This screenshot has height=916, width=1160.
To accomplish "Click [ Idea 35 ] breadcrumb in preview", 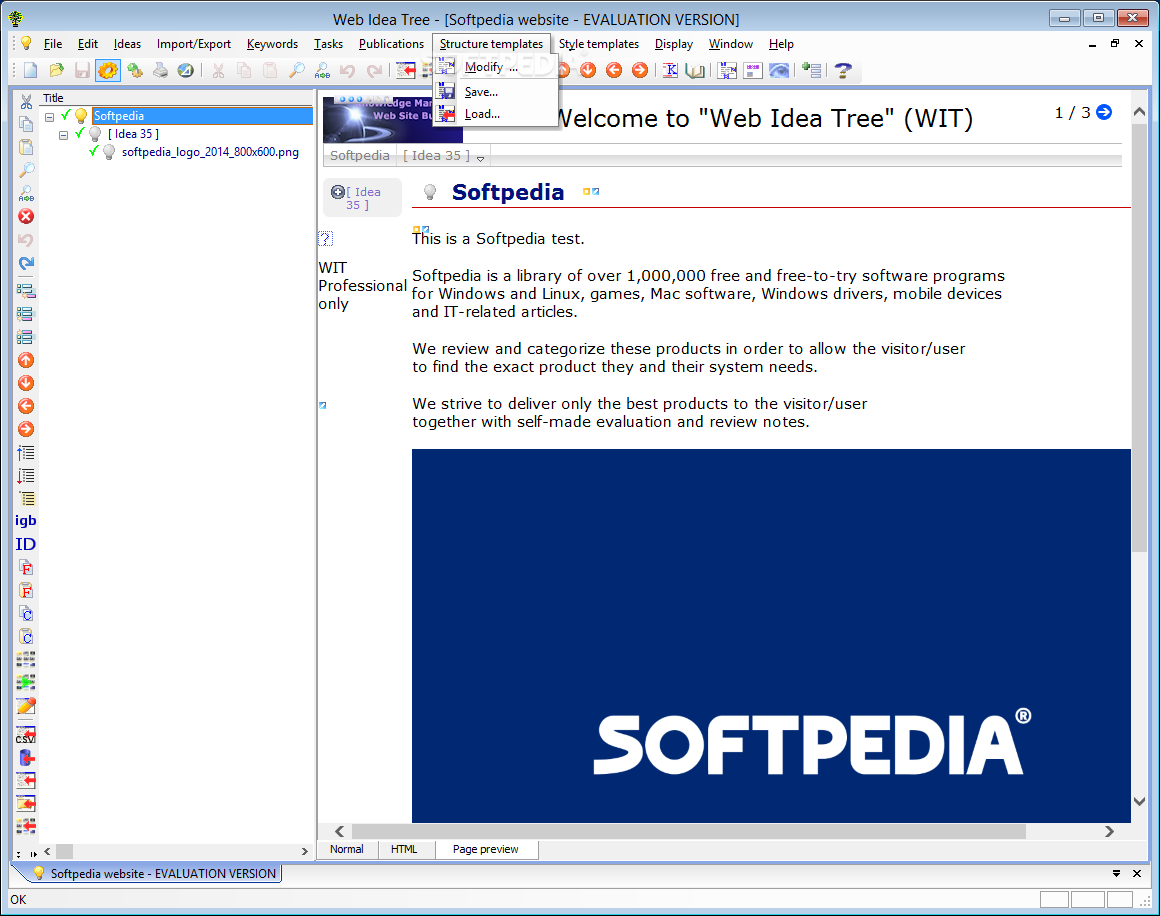I will click(436, 155).
